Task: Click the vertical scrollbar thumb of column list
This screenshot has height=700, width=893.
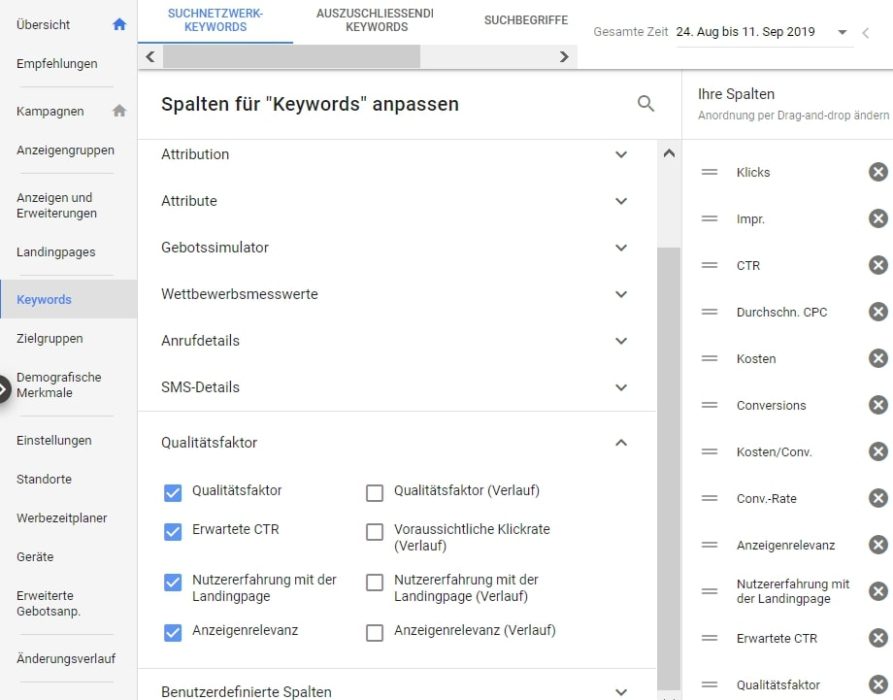Action: 669,468
